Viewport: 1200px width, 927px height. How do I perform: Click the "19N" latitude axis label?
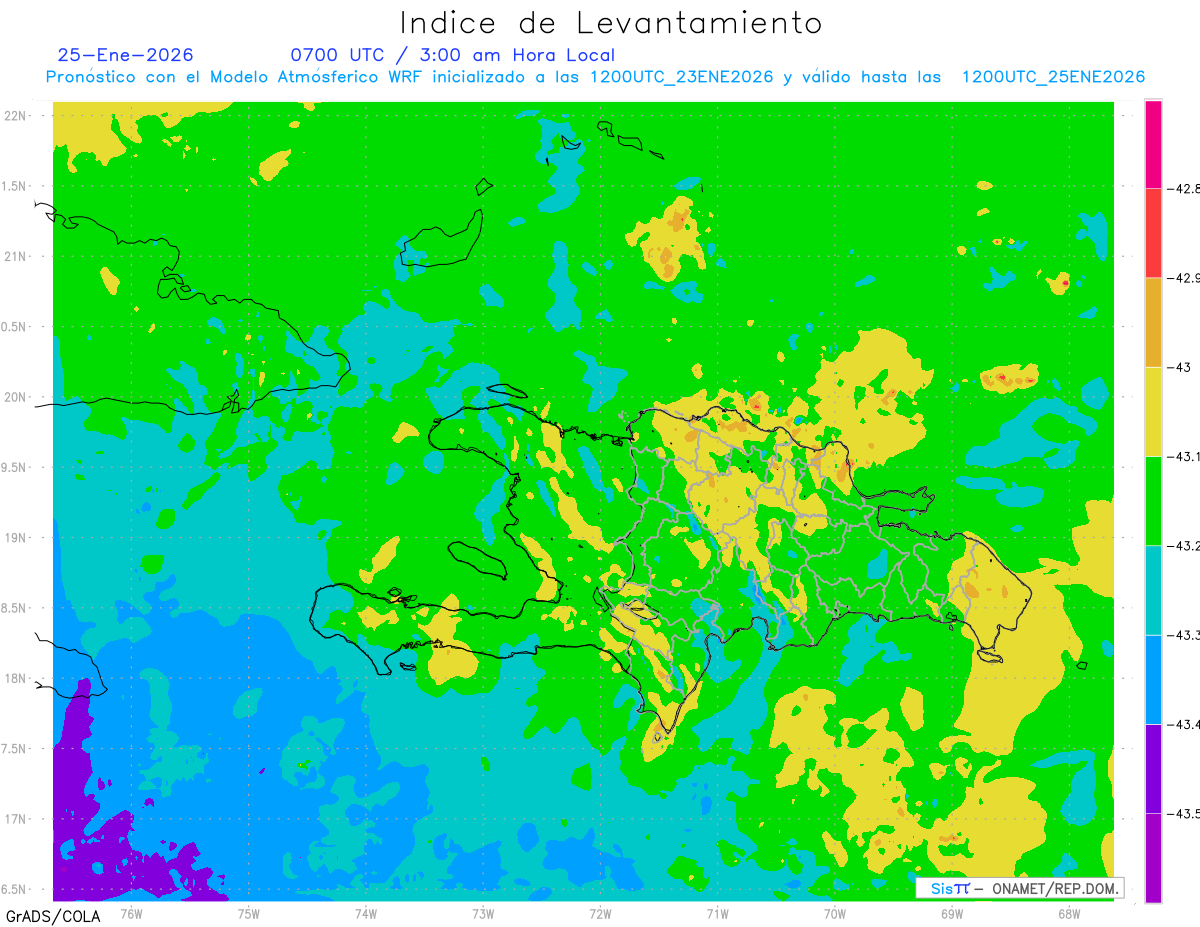pos(15,538)
